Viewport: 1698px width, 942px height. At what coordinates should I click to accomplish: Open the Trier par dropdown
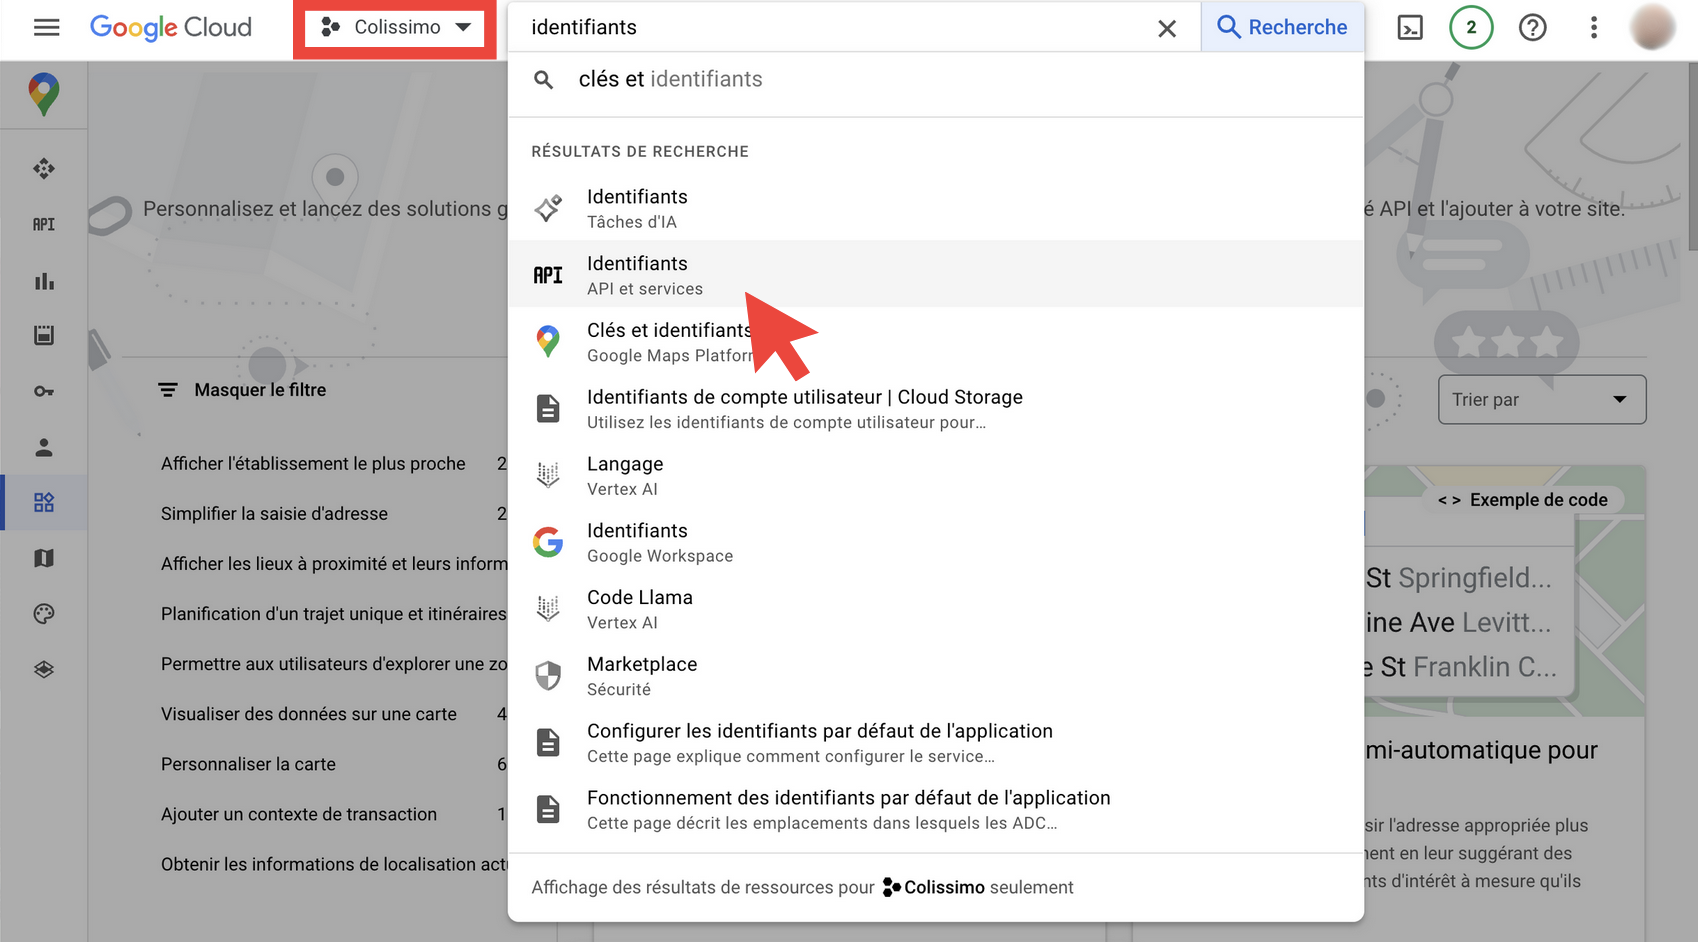1542,400
